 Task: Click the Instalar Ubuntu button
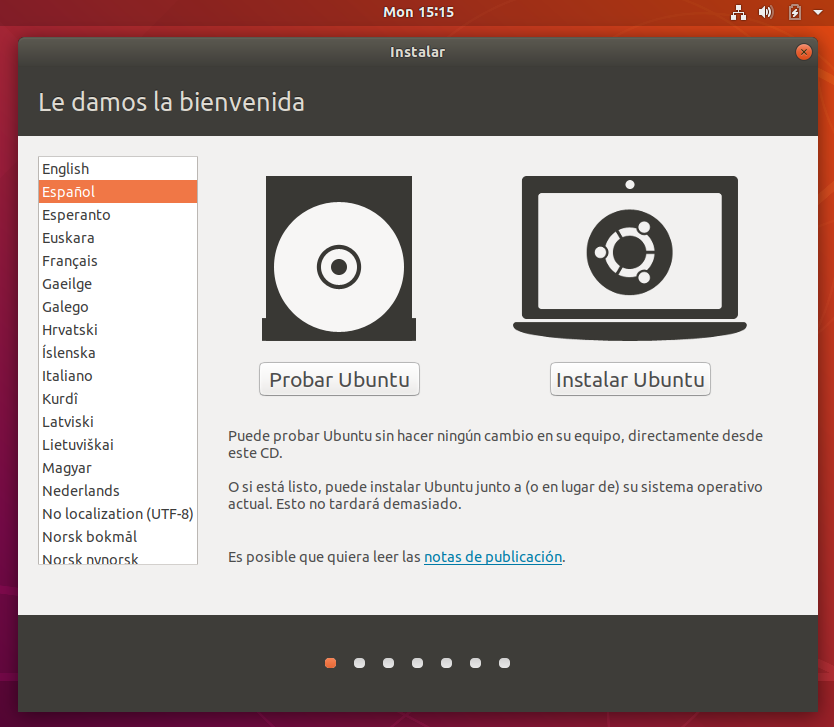630,379
